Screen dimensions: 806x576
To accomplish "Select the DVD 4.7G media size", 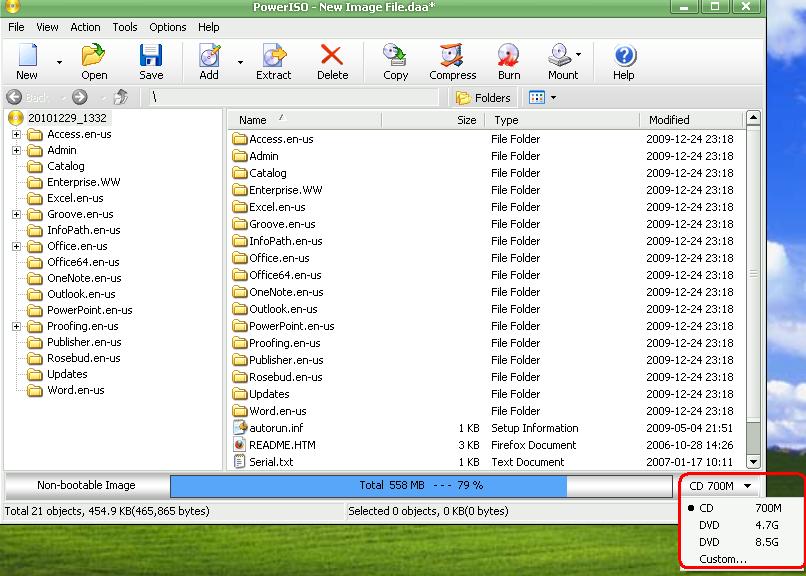I will tap(711, 524).
